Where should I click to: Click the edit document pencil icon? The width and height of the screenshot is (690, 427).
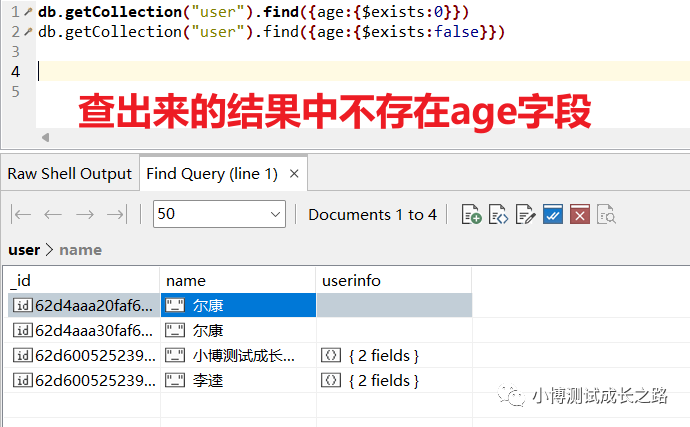click(525, 214)
